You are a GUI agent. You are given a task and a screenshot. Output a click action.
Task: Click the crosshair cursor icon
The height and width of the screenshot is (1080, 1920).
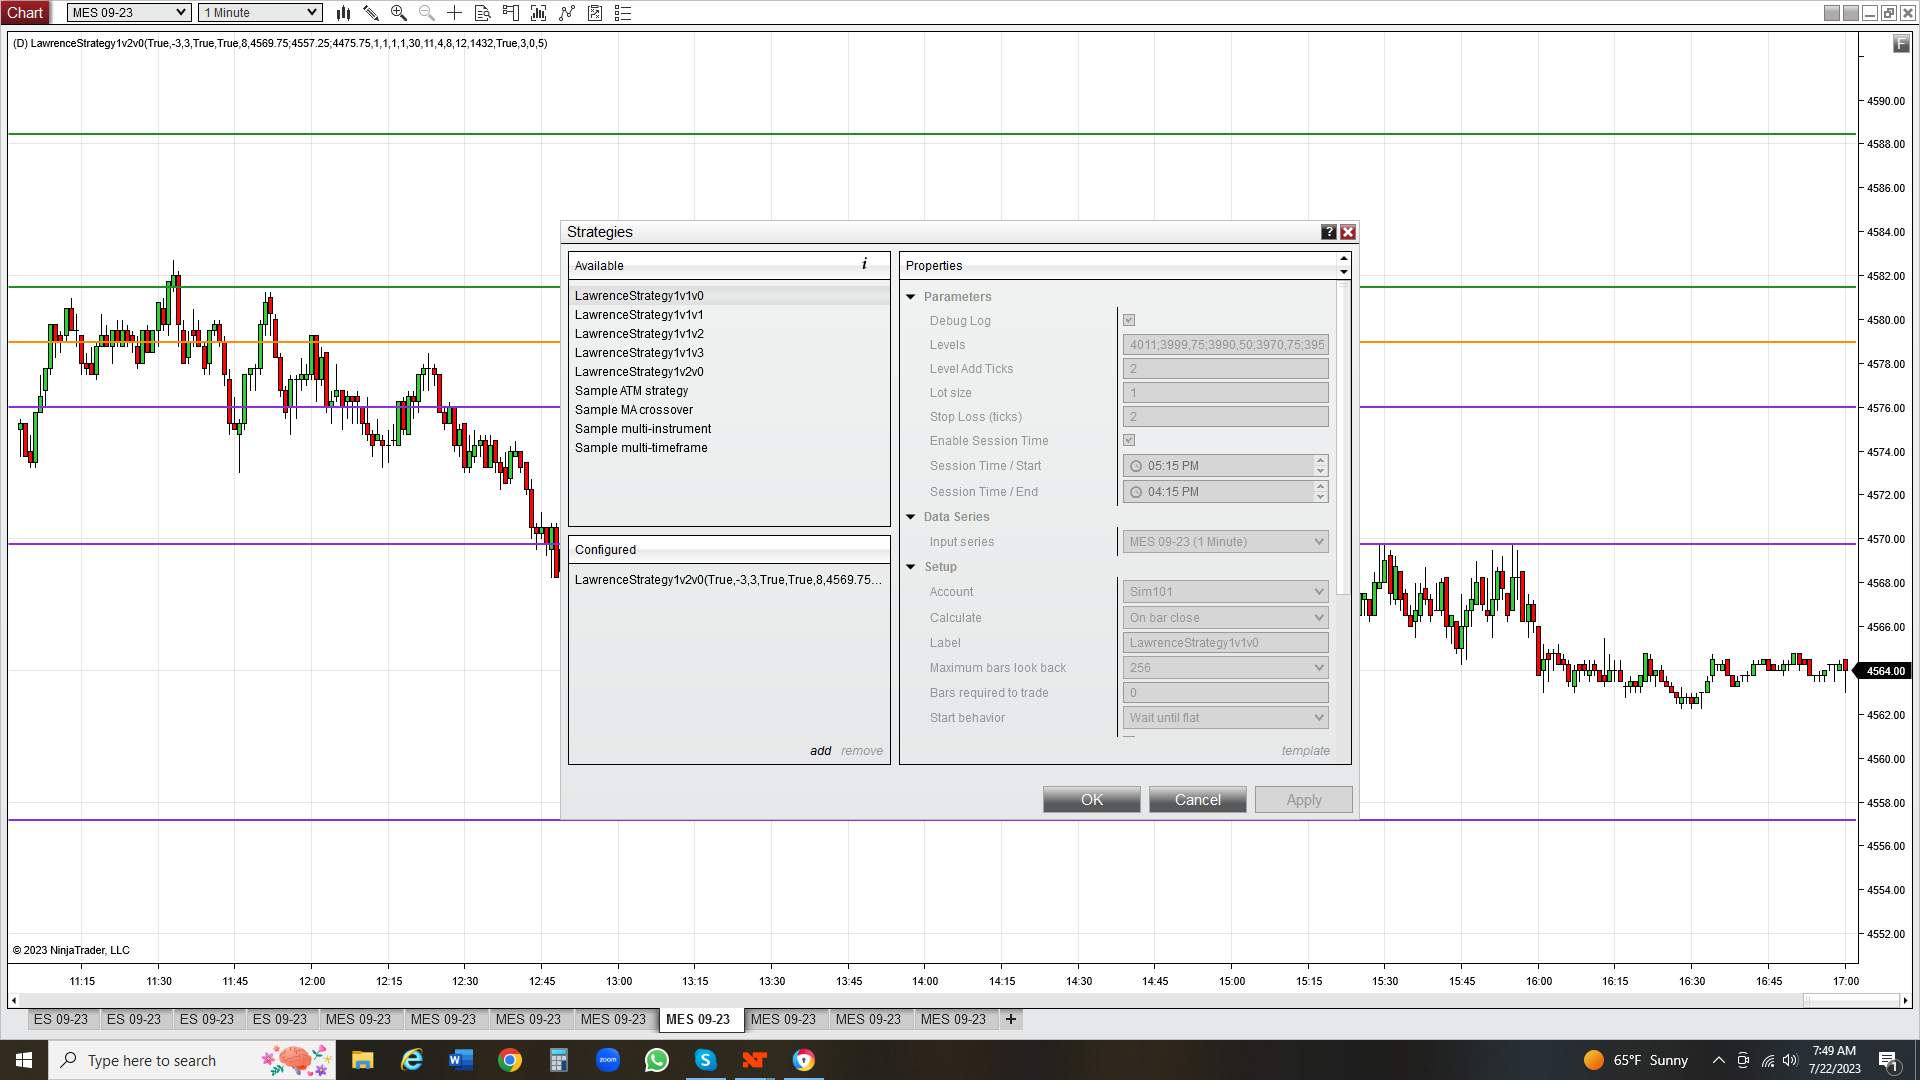(x=454, y=13)
